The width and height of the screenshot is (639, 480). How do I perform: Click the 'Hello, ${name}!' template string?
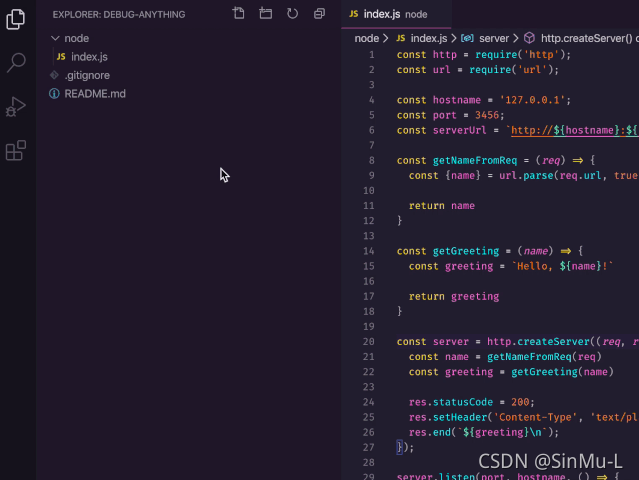562,266
